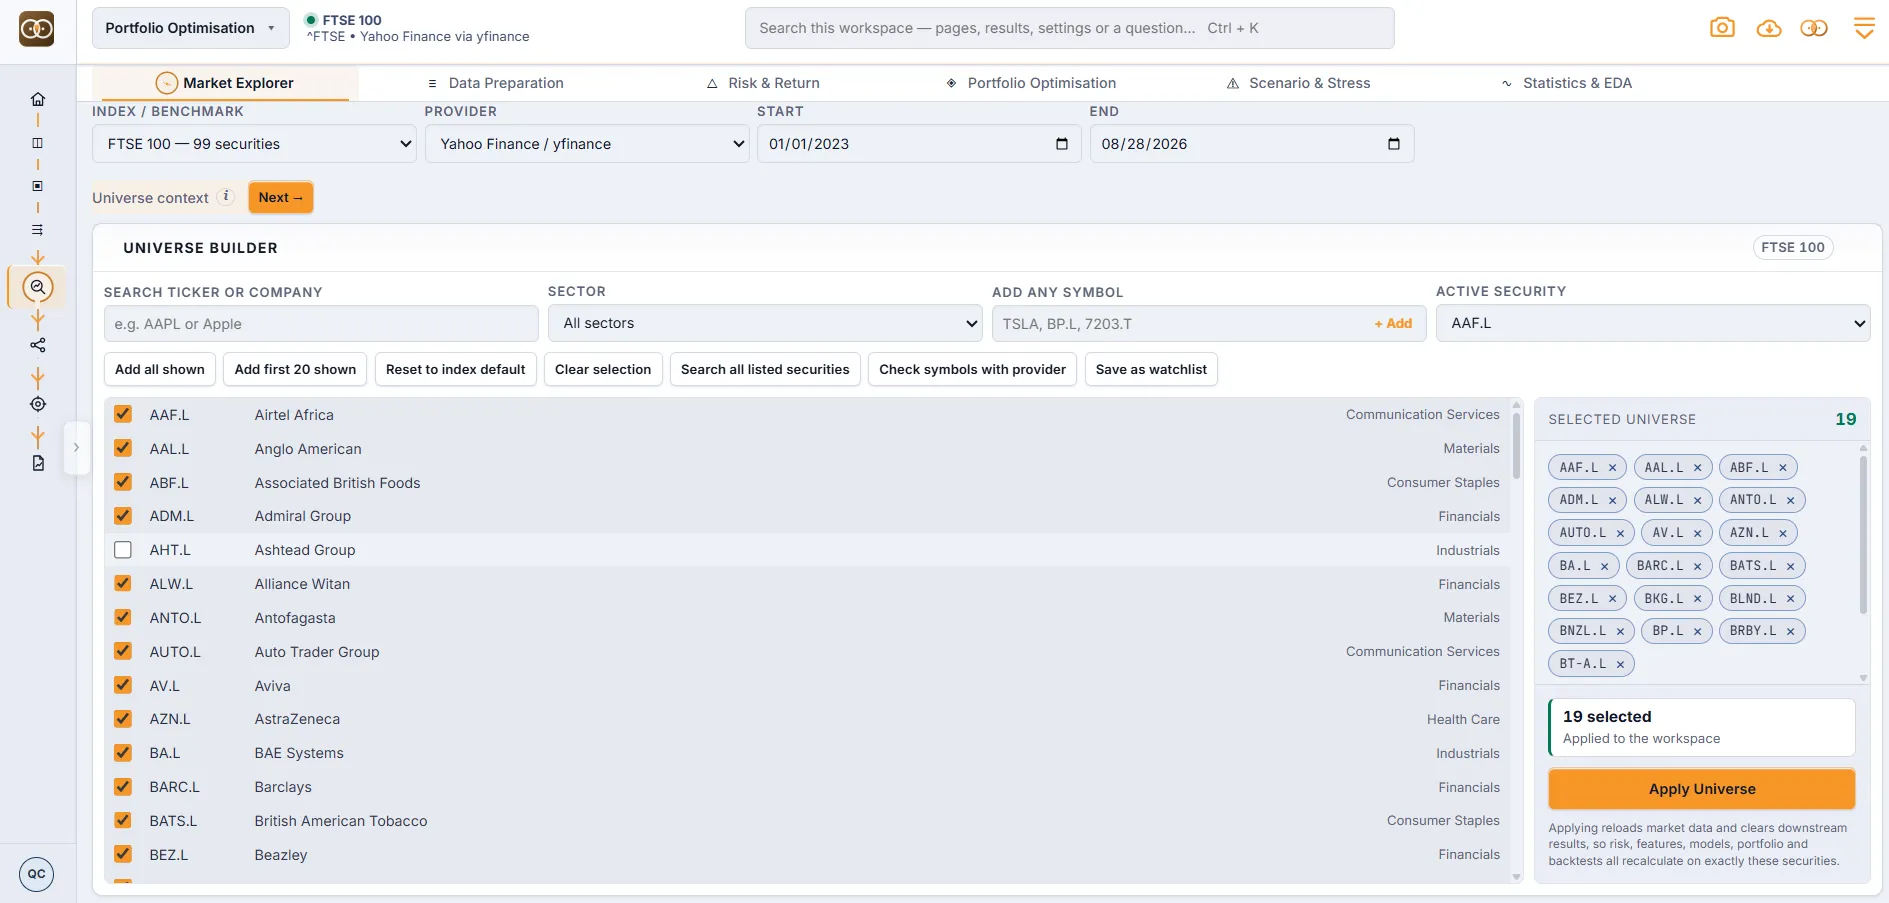The height and width of the screenshot is (903, 1889).
Task: Go to the home icon in sidebar
Action: tap(38, 99)
